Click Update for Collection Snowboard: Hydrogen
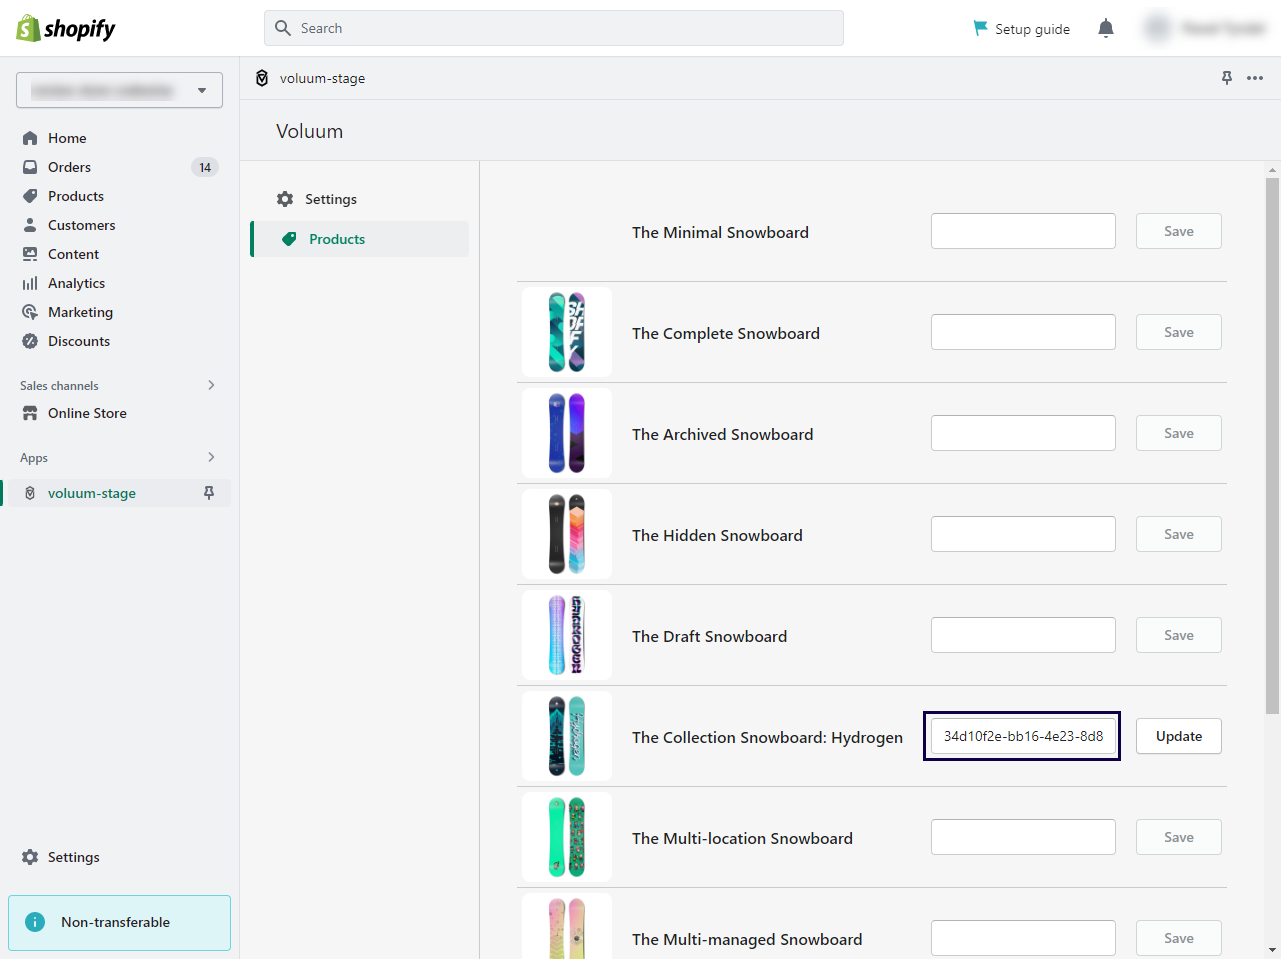Image resolution: width=1281 pixels, height=959 pixels. 1178,736
